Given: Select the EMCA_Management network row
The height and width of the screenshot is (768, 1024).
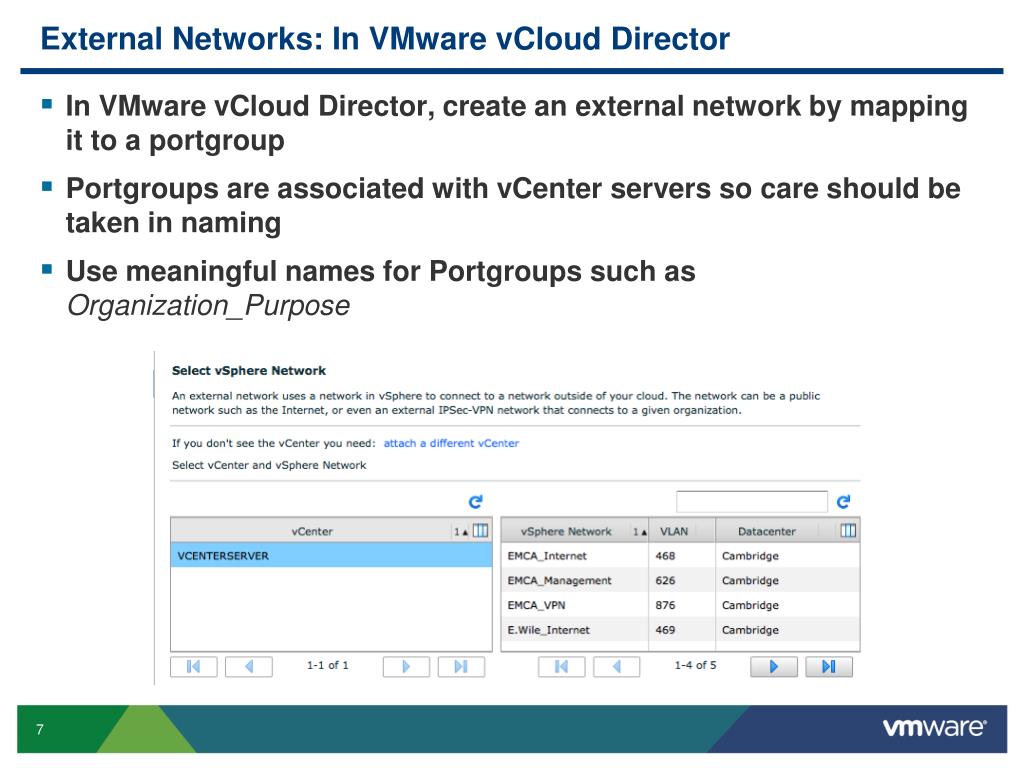Looking at the screenshot, I should click(680, 581).
